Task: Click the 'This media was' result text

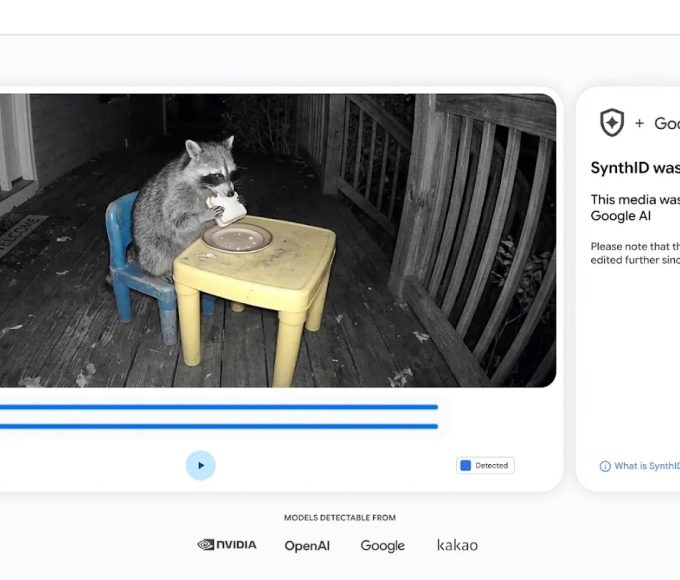Action: click(x=635, y=200)
